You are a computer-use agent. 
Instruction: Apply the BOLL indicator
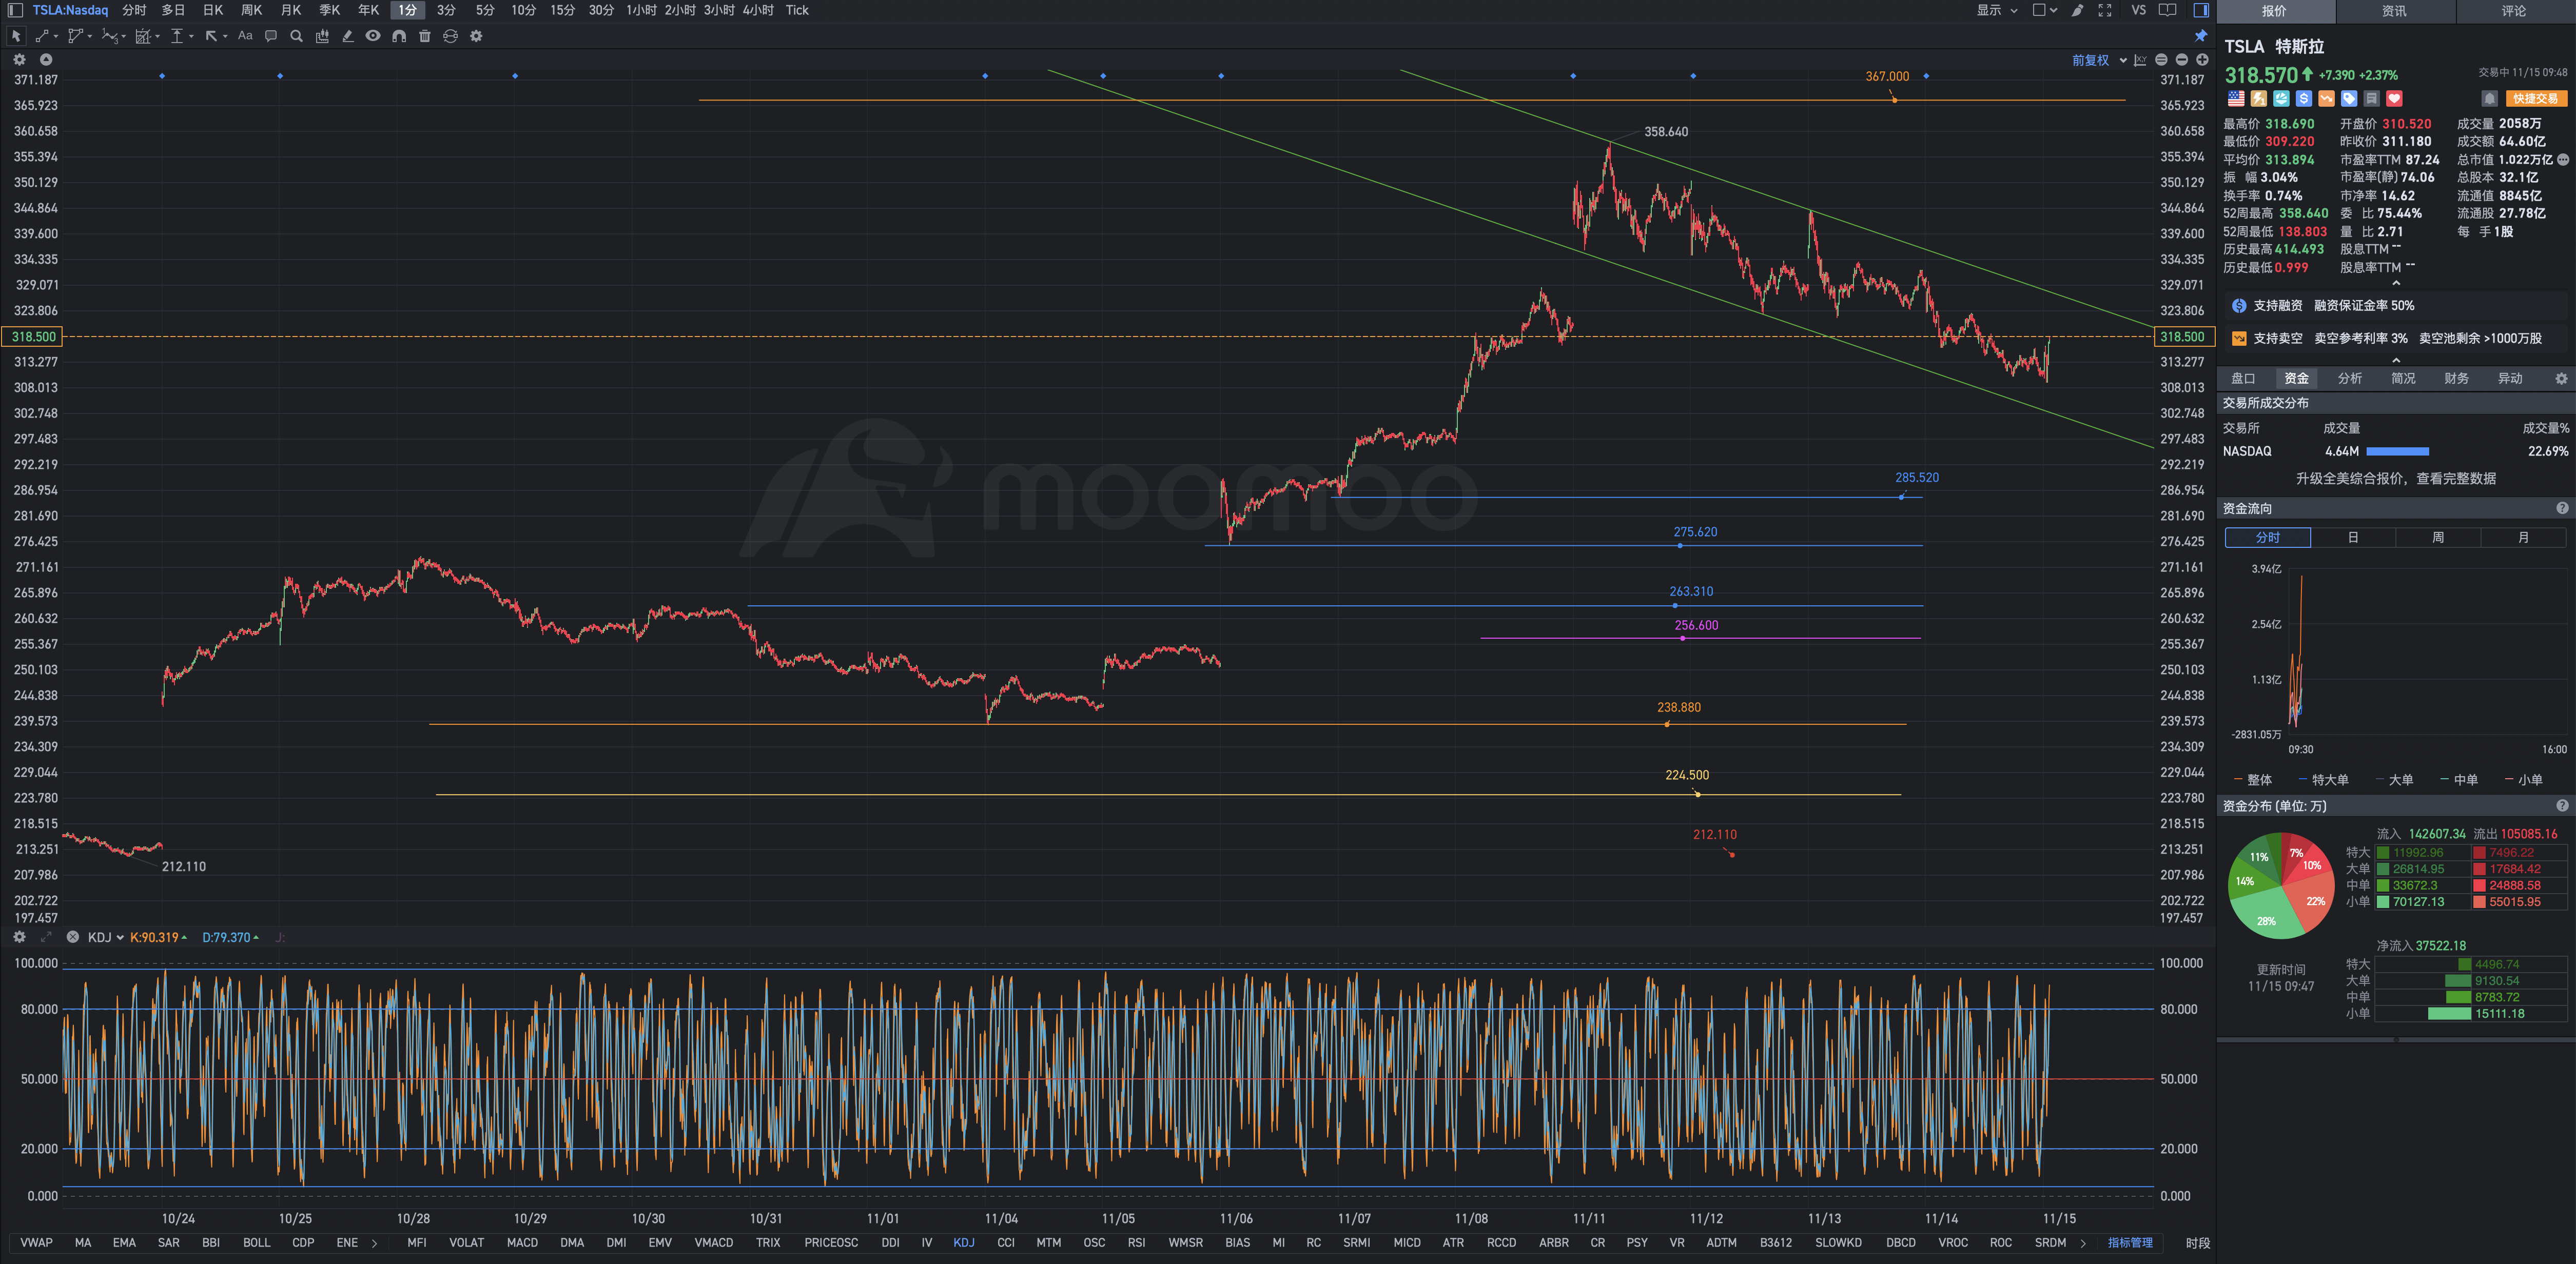pos(256,1242)
